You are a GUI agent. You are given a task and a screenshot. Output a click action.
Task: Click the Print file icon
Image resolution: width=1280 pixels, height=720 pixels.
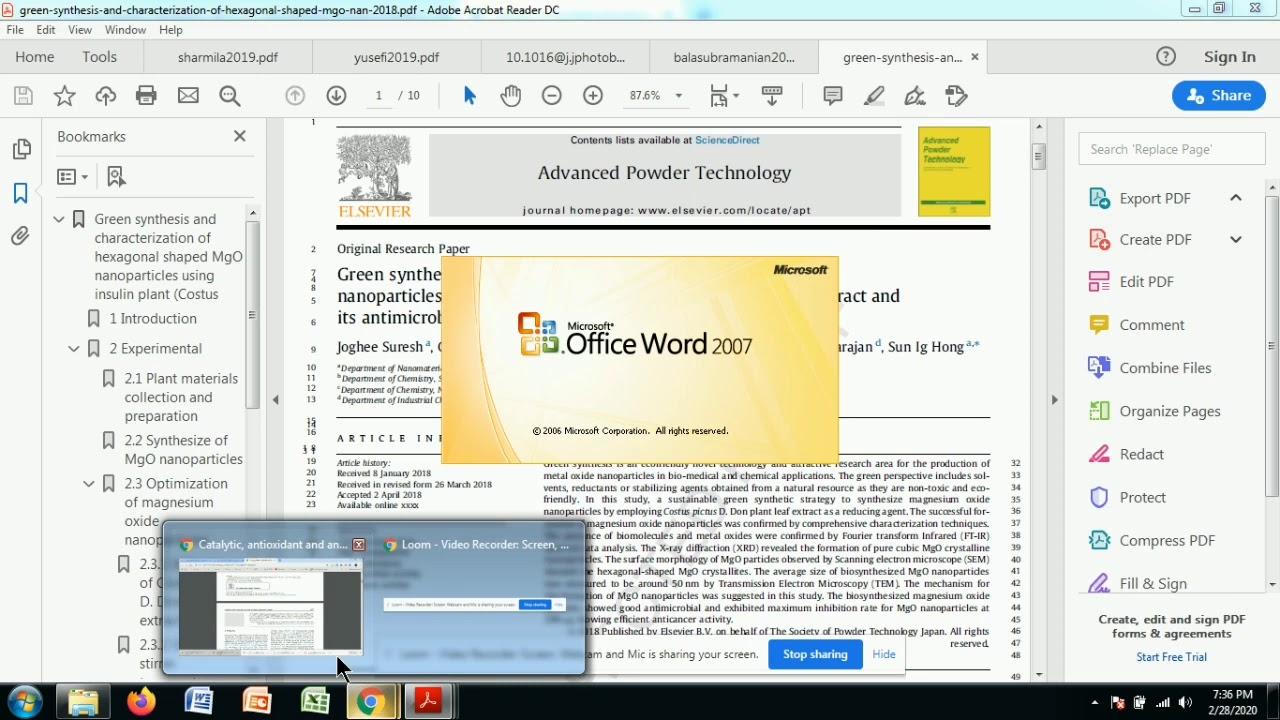146,96
